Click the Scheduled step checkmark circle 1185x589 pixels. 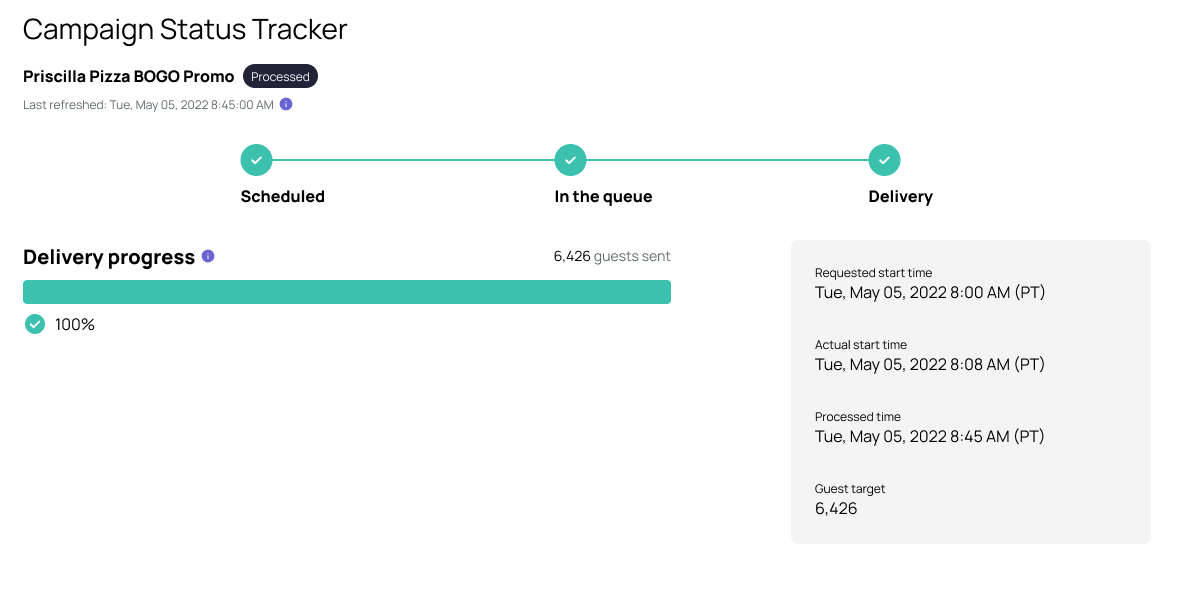tap(256, 160)
